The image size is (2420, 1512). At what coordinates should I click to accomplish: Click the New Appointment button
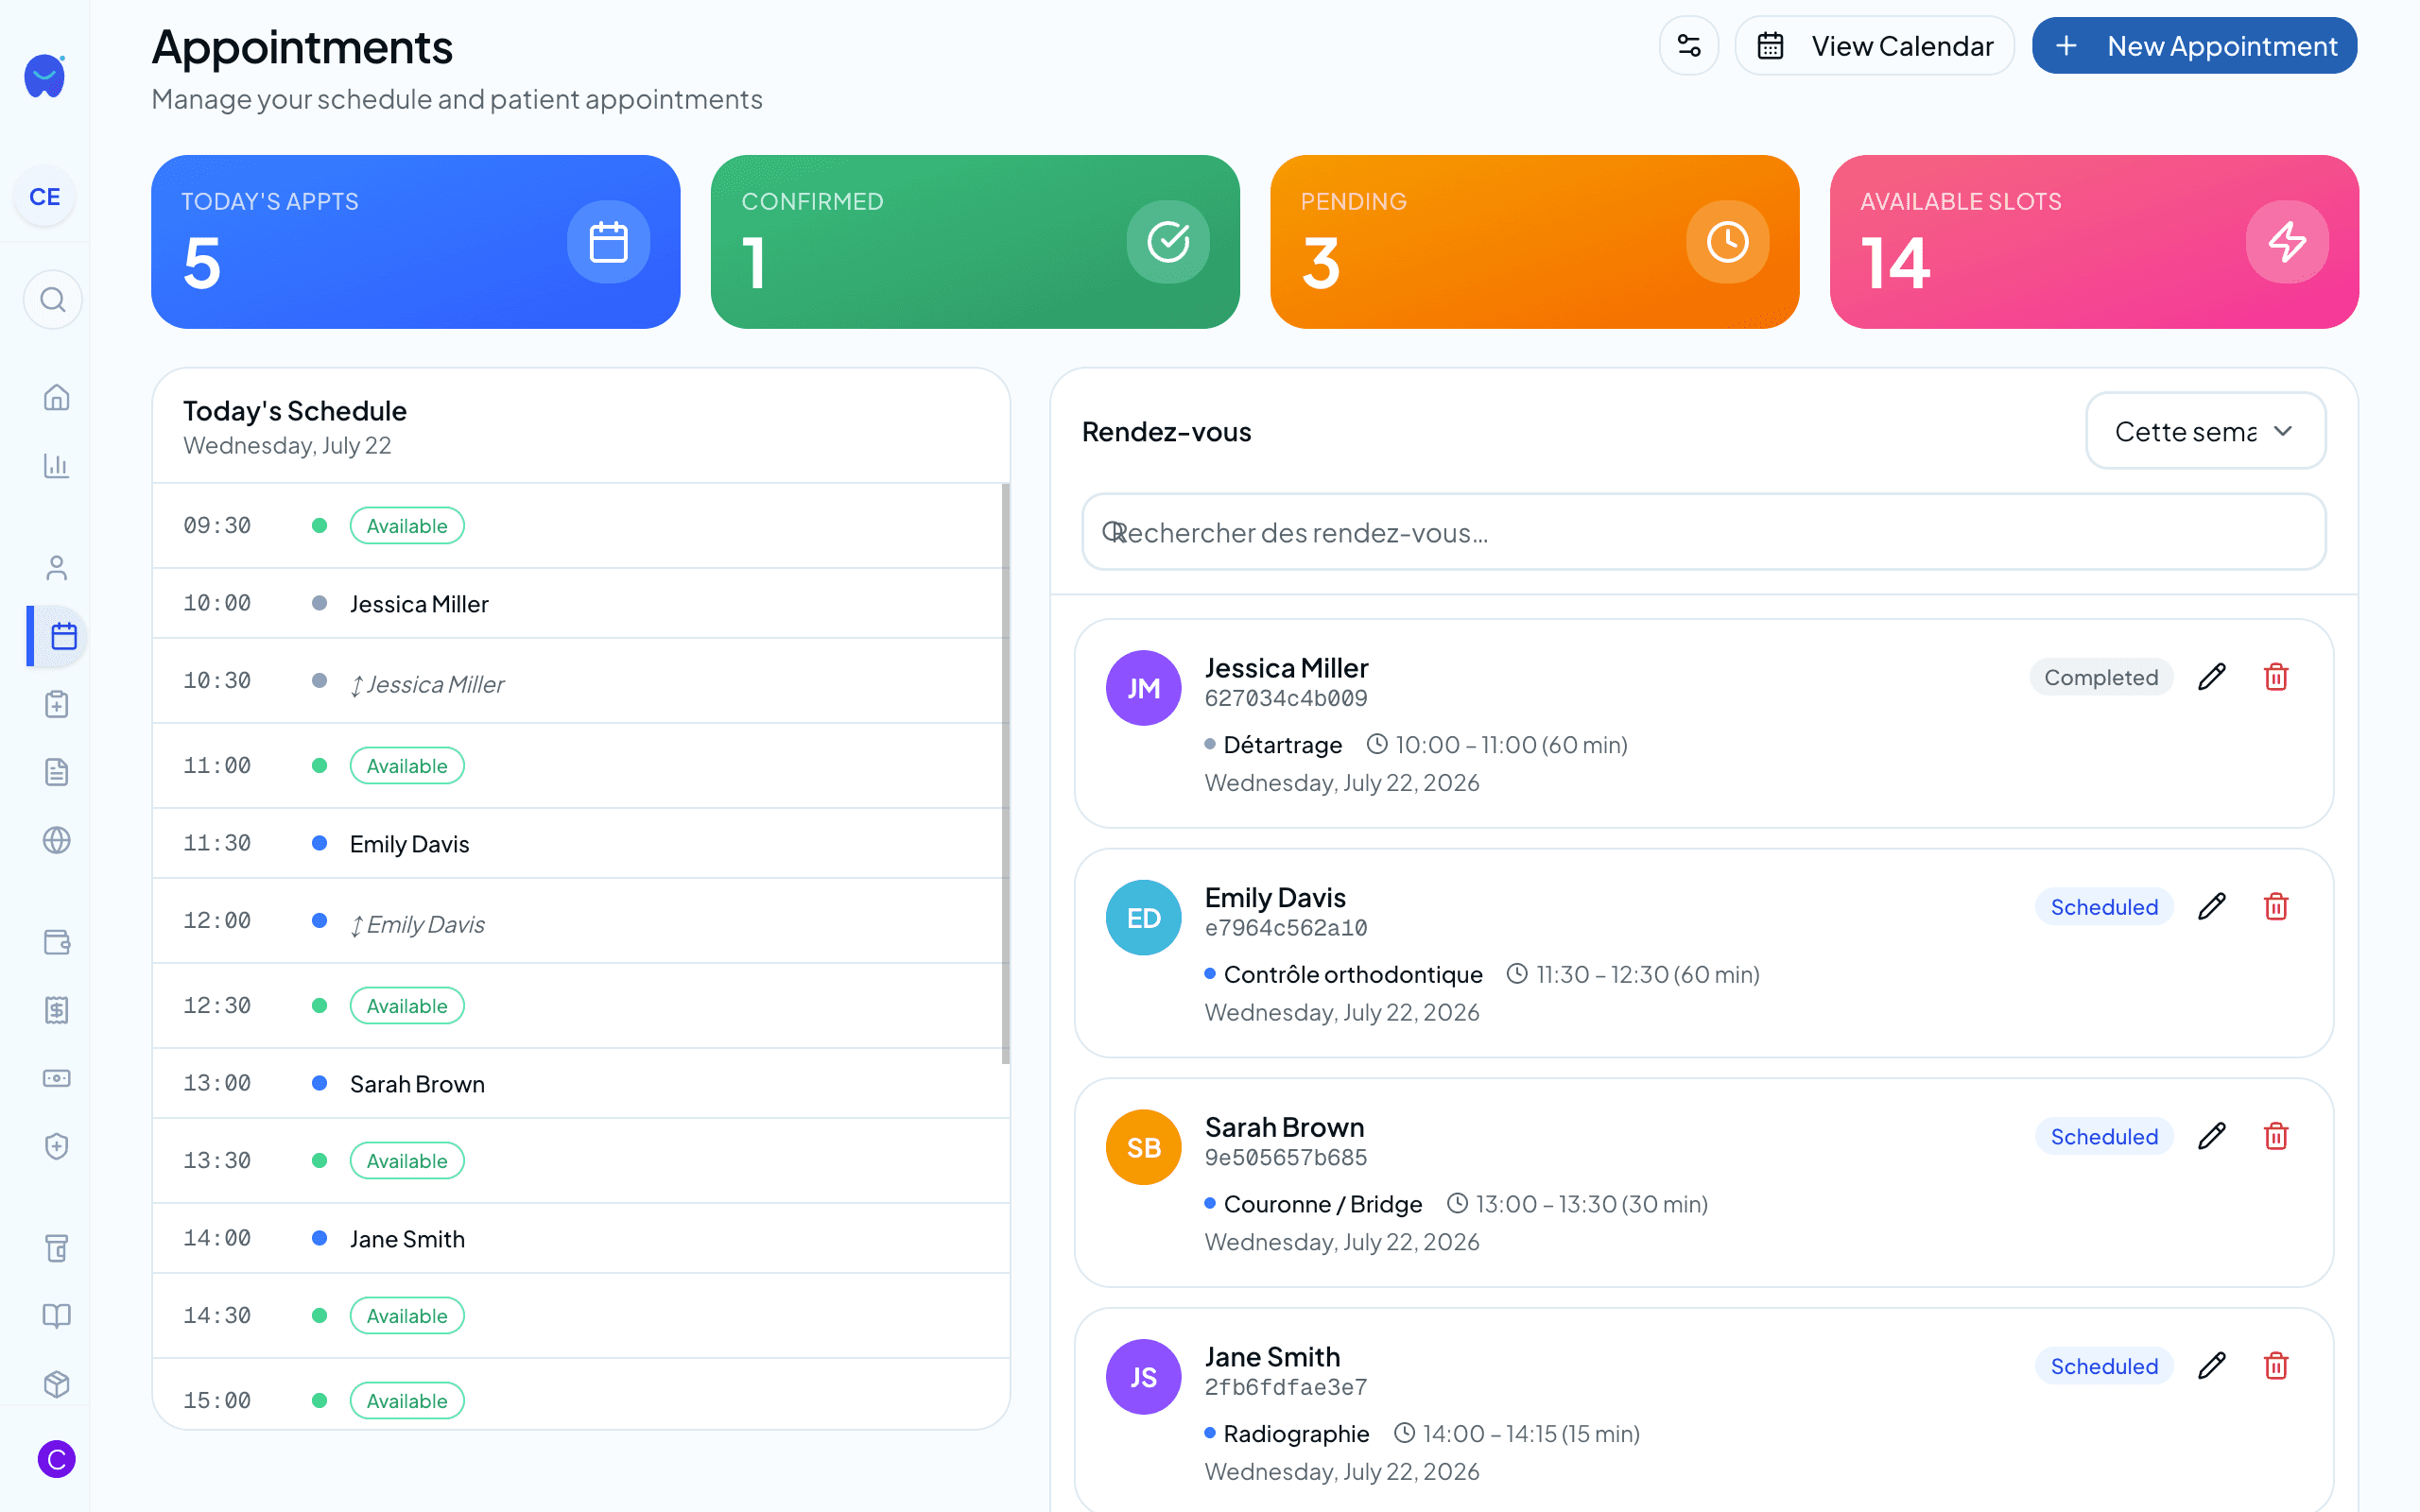tap(2194, 46)
